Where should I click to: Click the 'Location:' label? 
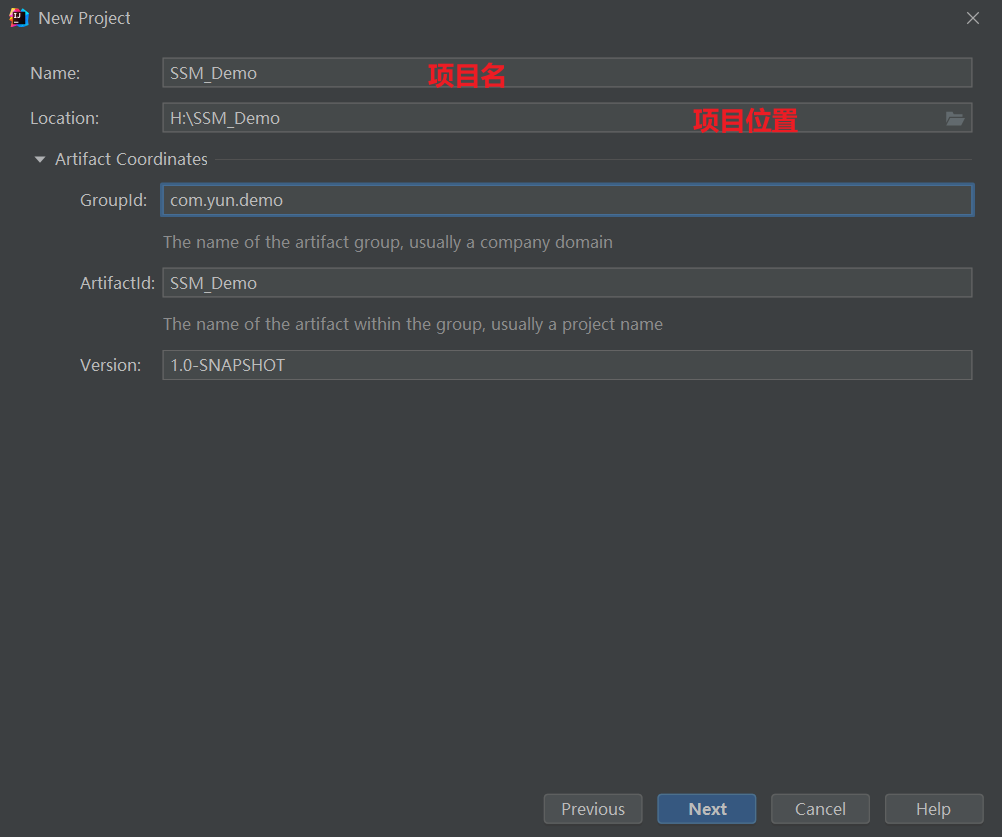click(x=65, y=118)
